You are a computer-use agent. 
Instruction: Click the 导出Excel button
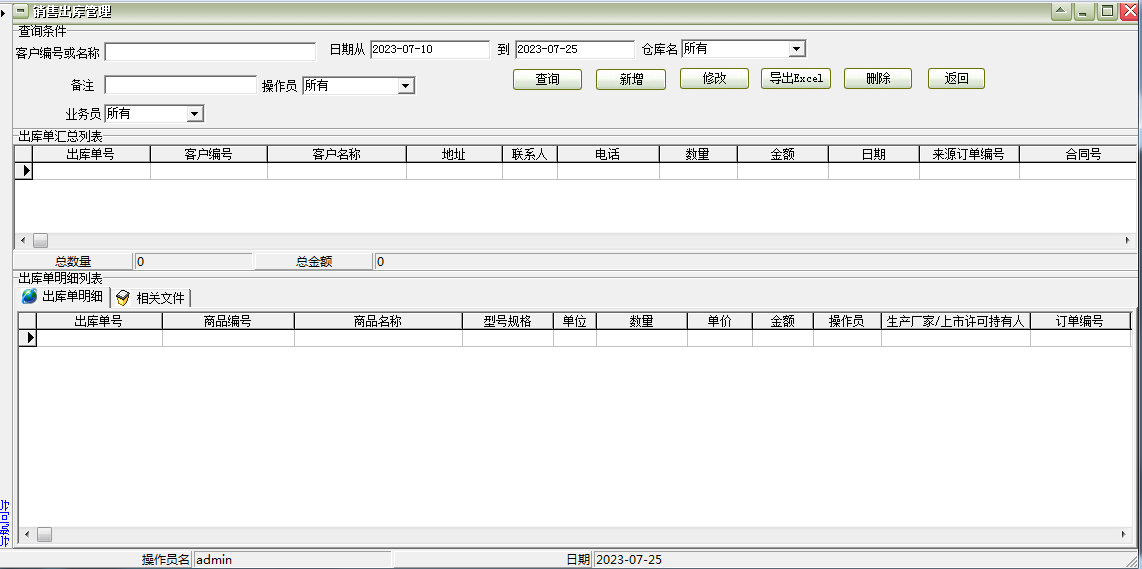[x=795, y=79]
